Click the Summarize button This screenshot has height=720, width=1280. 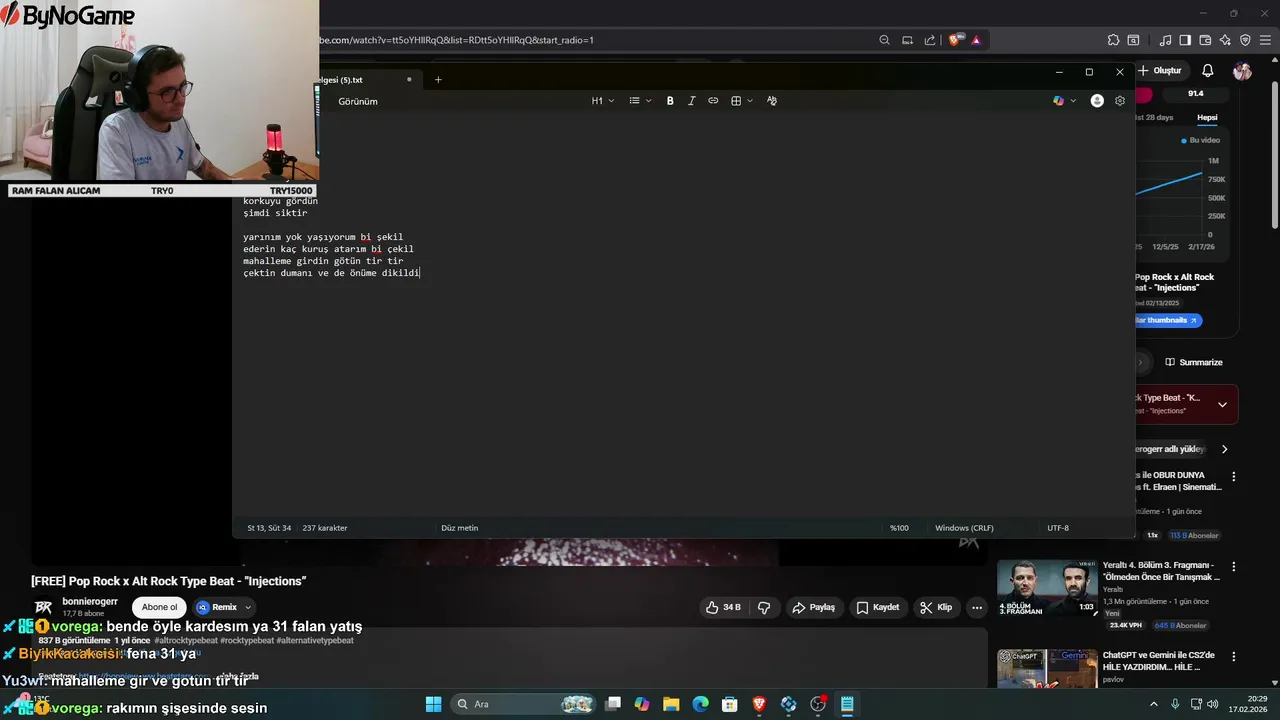tap(1194, 362)
